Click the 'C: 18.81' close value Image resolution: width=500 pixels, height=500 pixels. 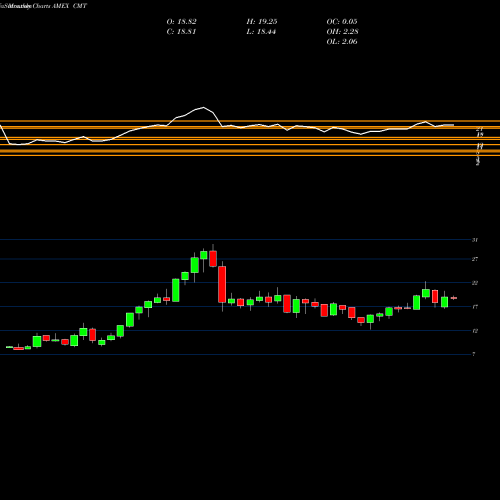pyautogui.click(x=181, y=32)
